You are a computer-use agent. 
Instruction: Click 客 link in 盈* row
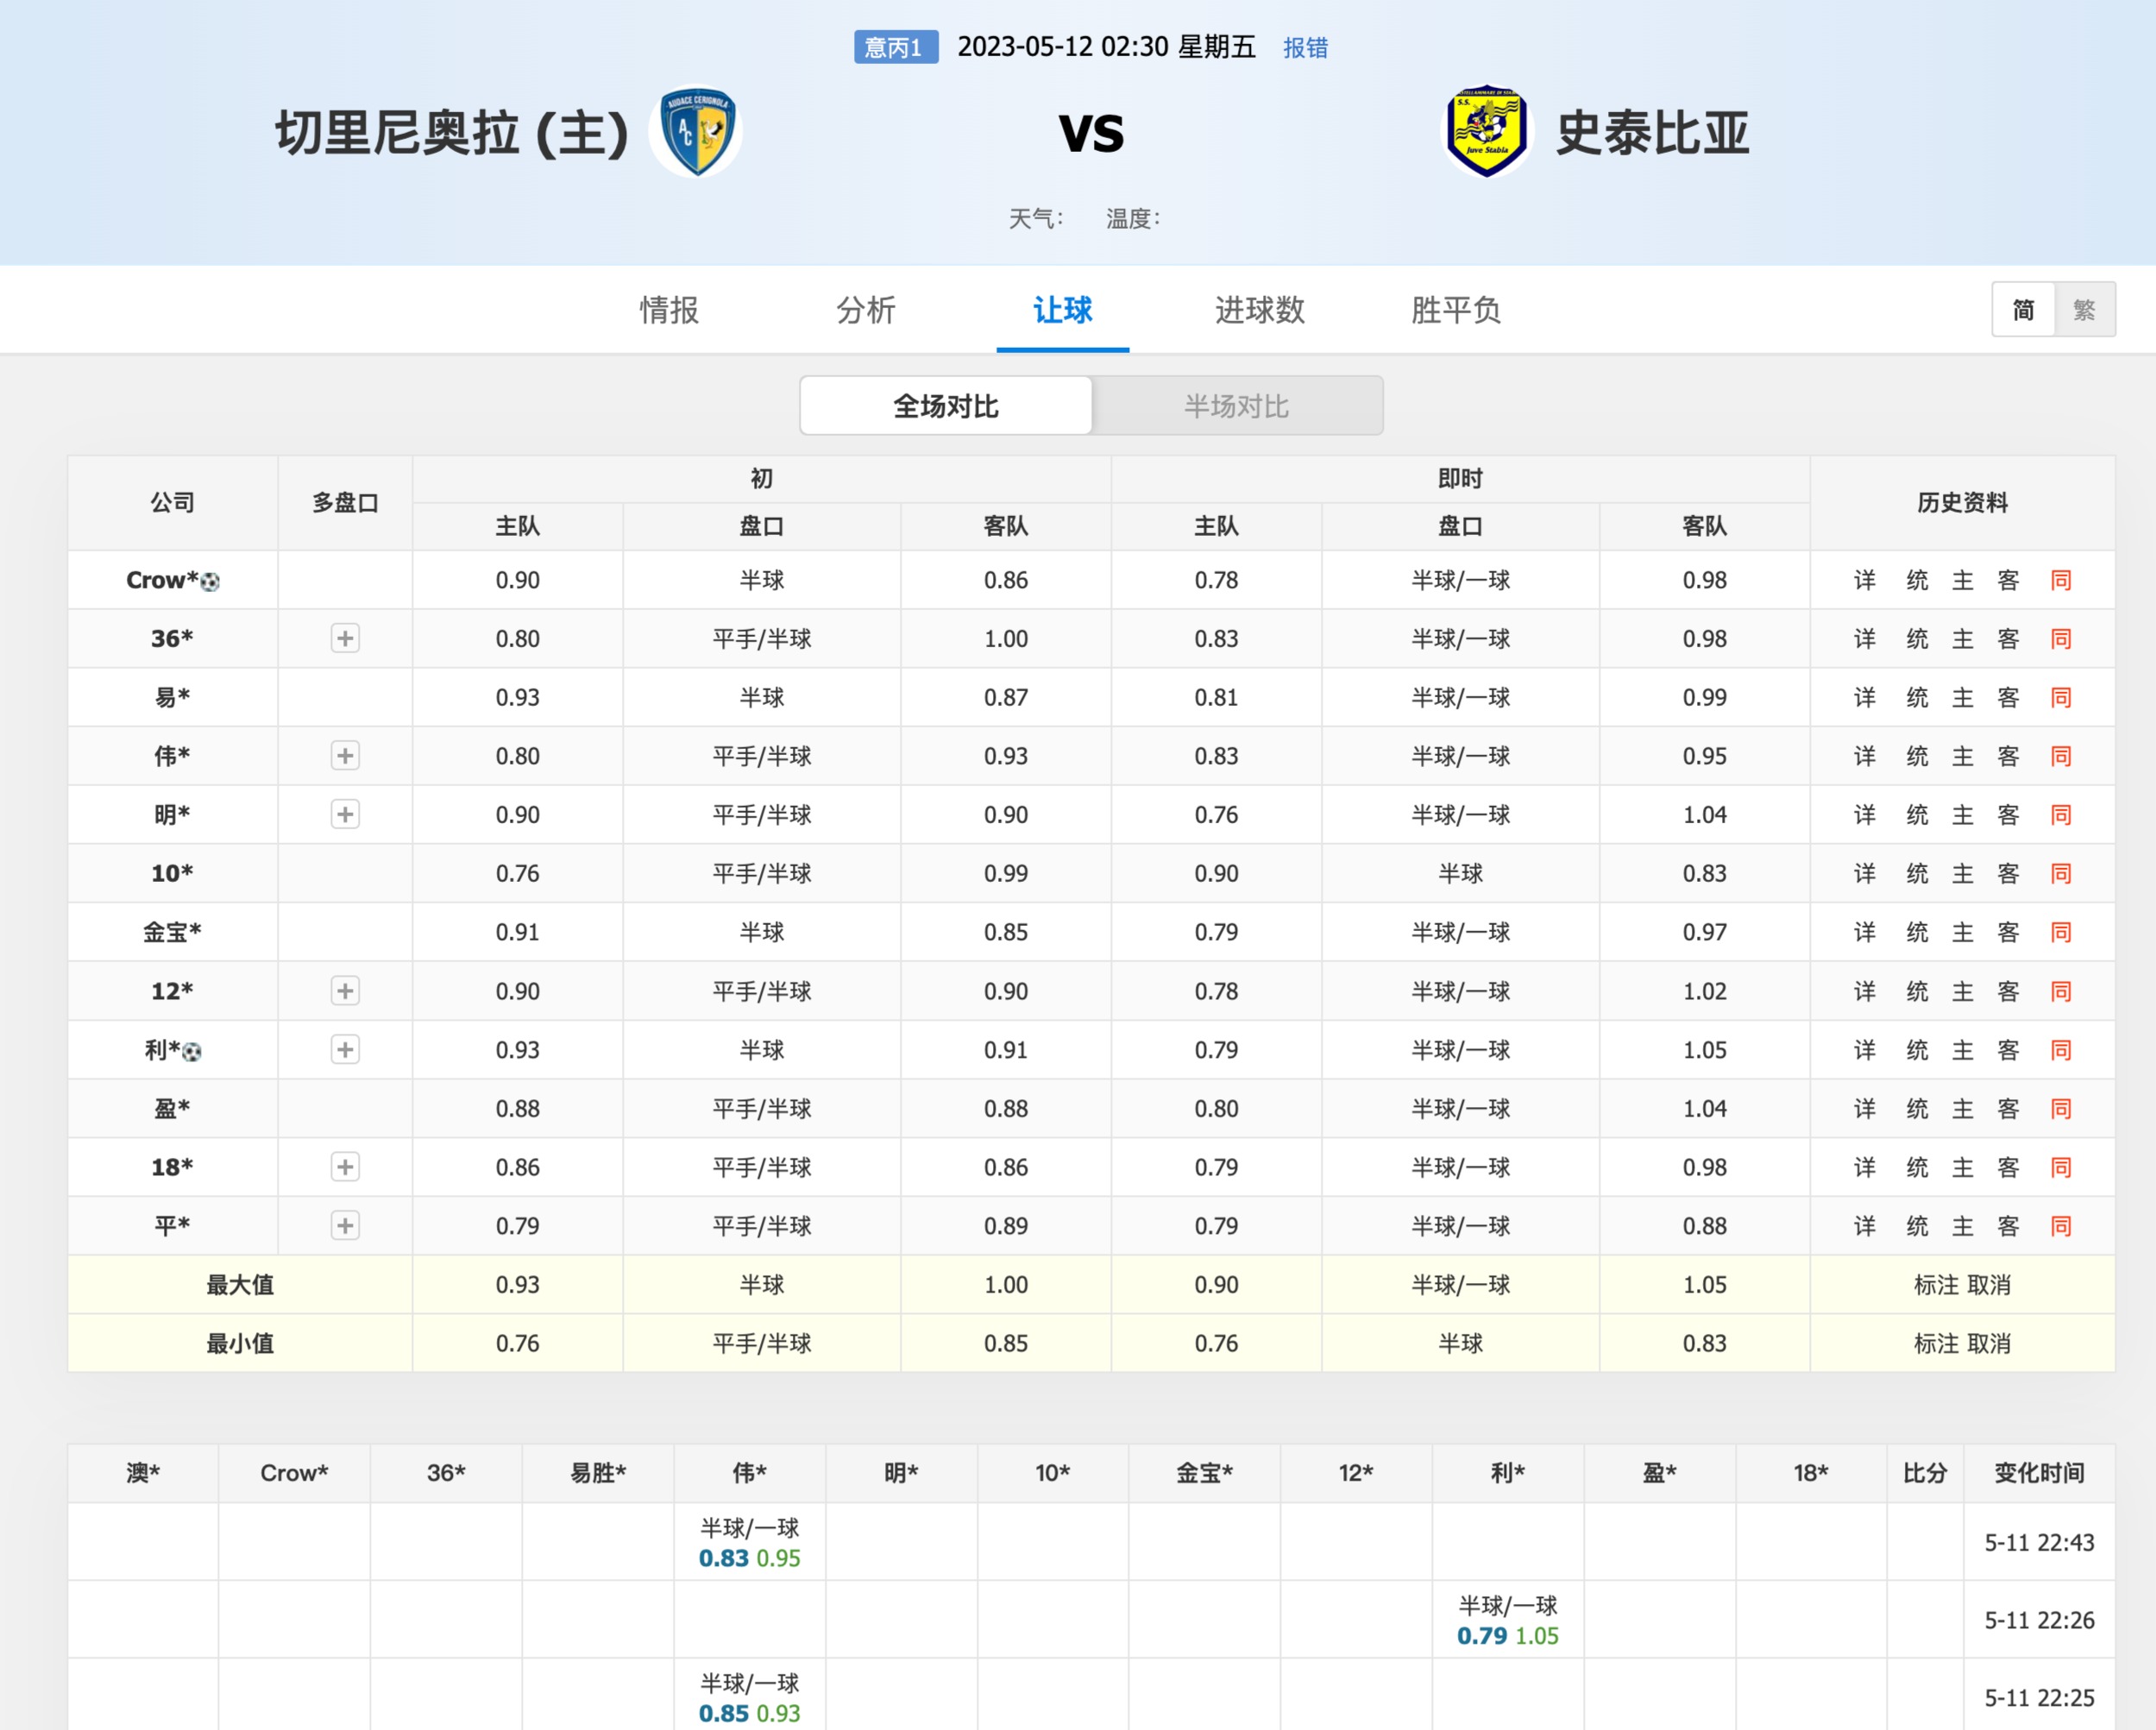2008,1109
